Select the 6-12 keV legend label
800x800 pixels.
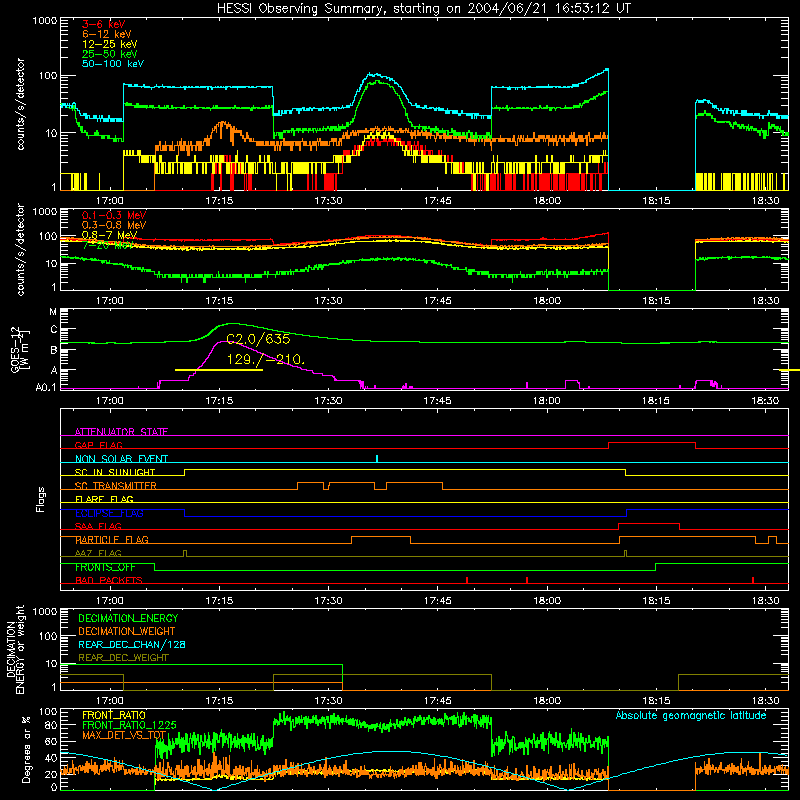[106, 34]
